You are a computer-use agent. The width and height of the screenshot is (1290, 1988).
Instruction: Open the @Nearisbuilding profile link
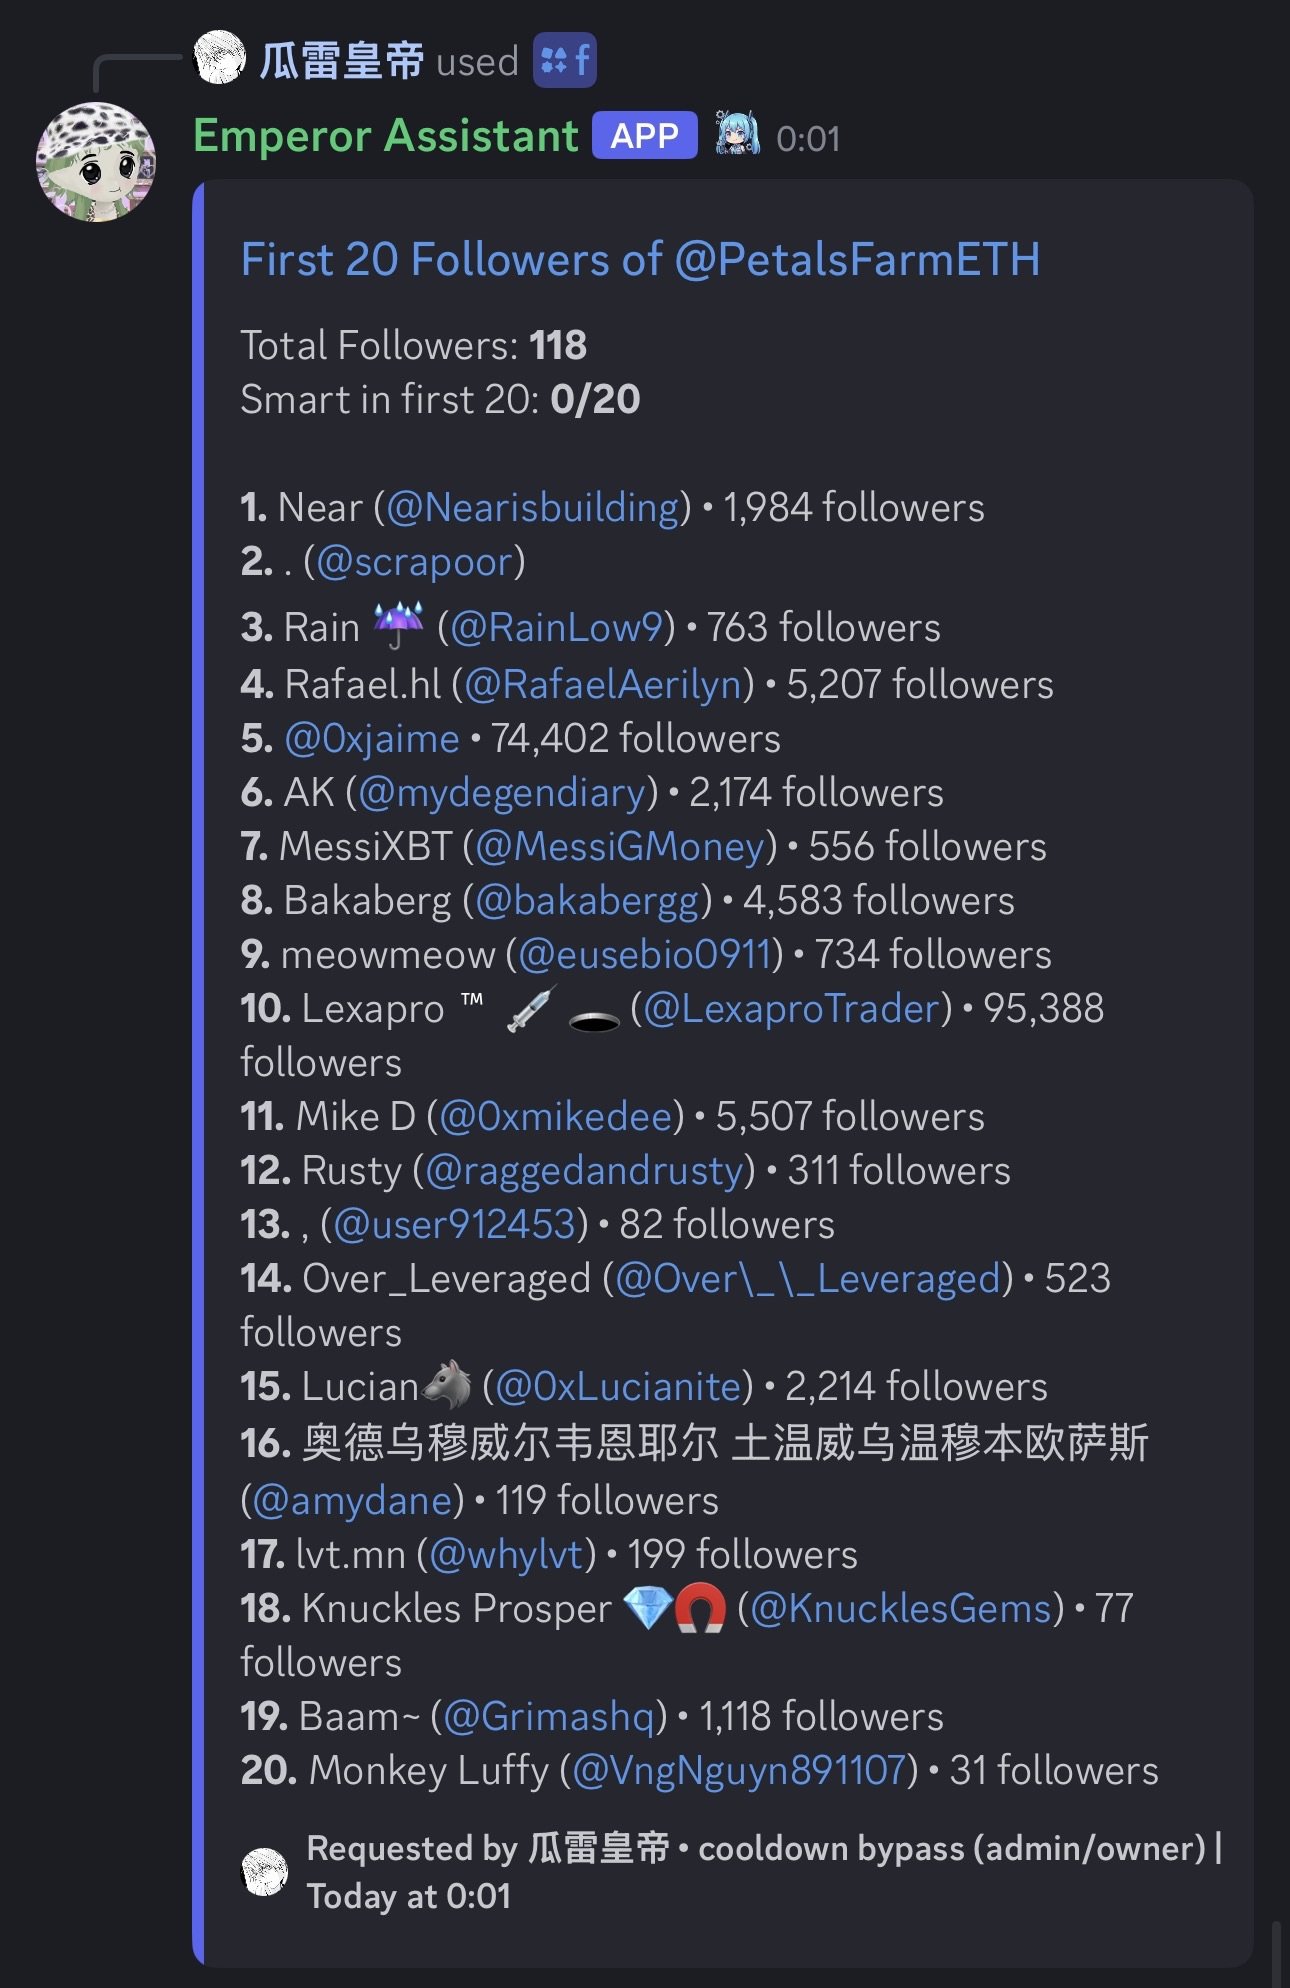click(x=532, y=508)
